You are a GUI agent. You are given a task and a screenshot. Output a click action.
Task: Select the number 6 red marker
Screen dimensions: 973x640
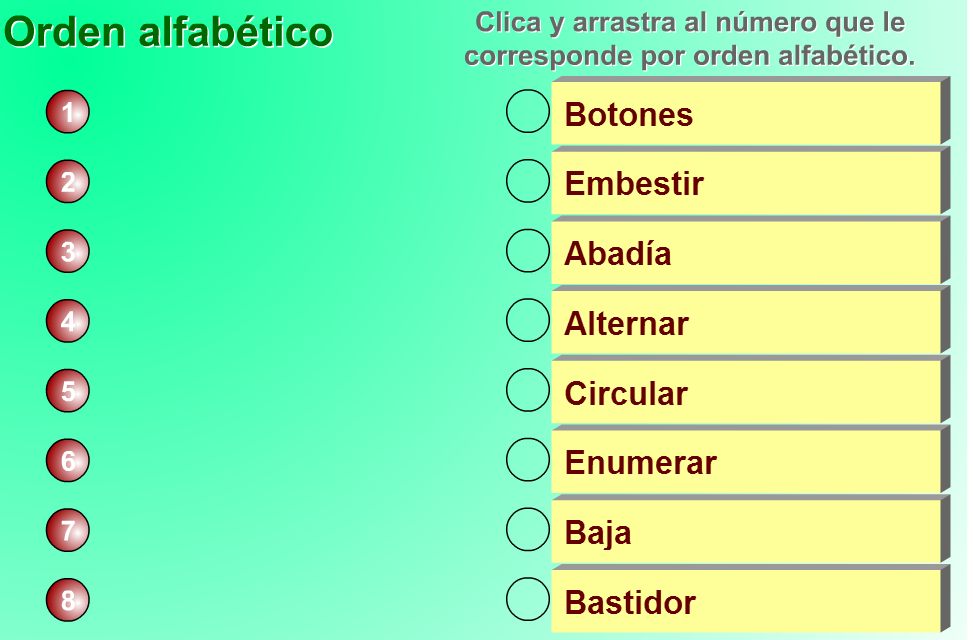point(66,461)
